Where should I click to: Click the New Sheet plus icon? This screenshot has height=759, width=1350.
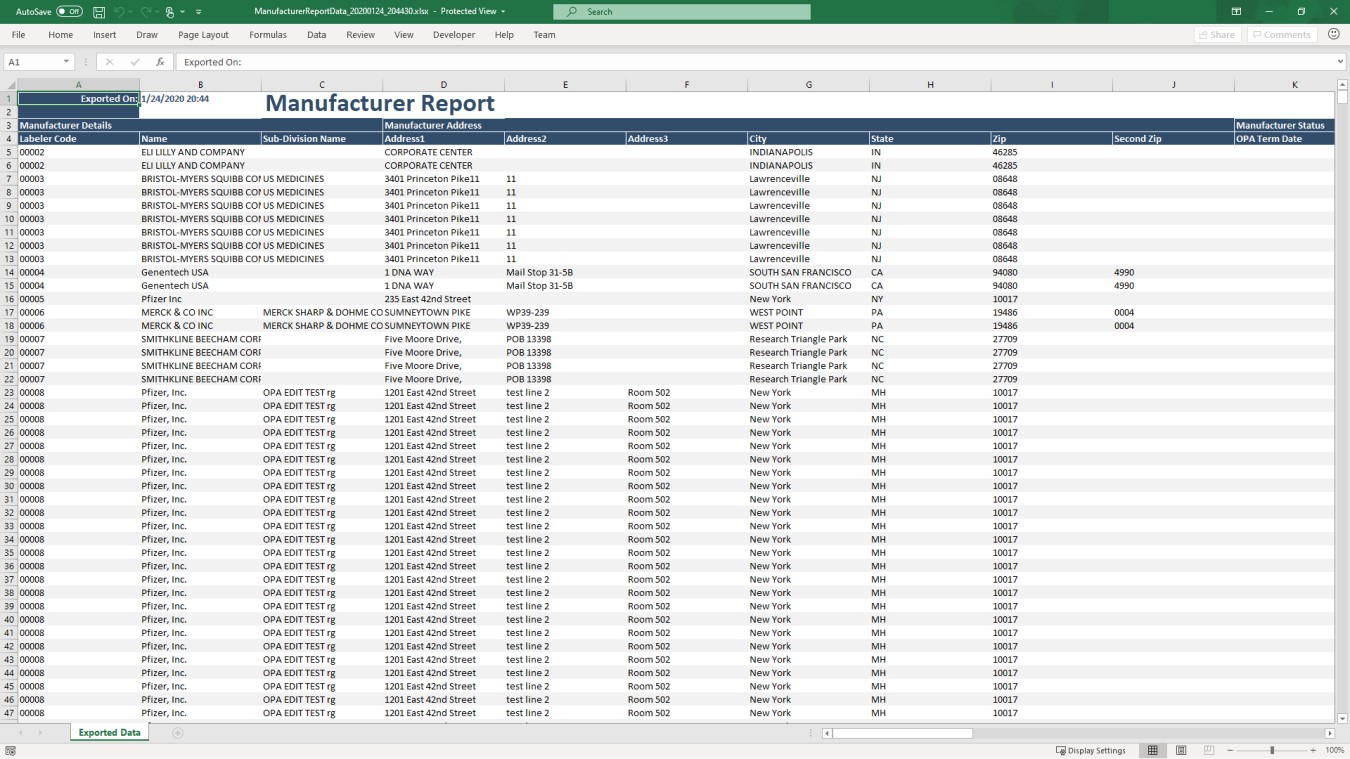(177, 733)
